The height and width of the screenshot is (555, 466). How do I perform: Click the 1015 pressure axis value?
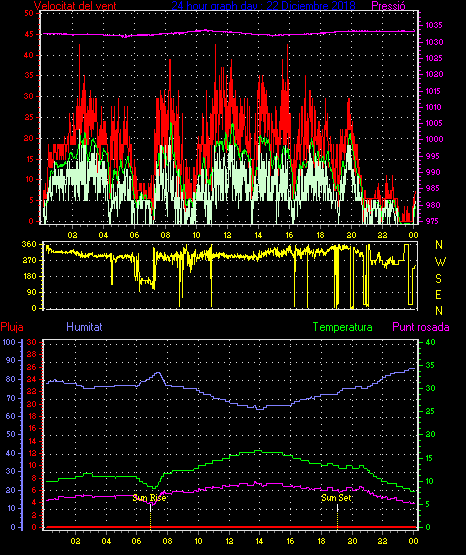point(433,91)
